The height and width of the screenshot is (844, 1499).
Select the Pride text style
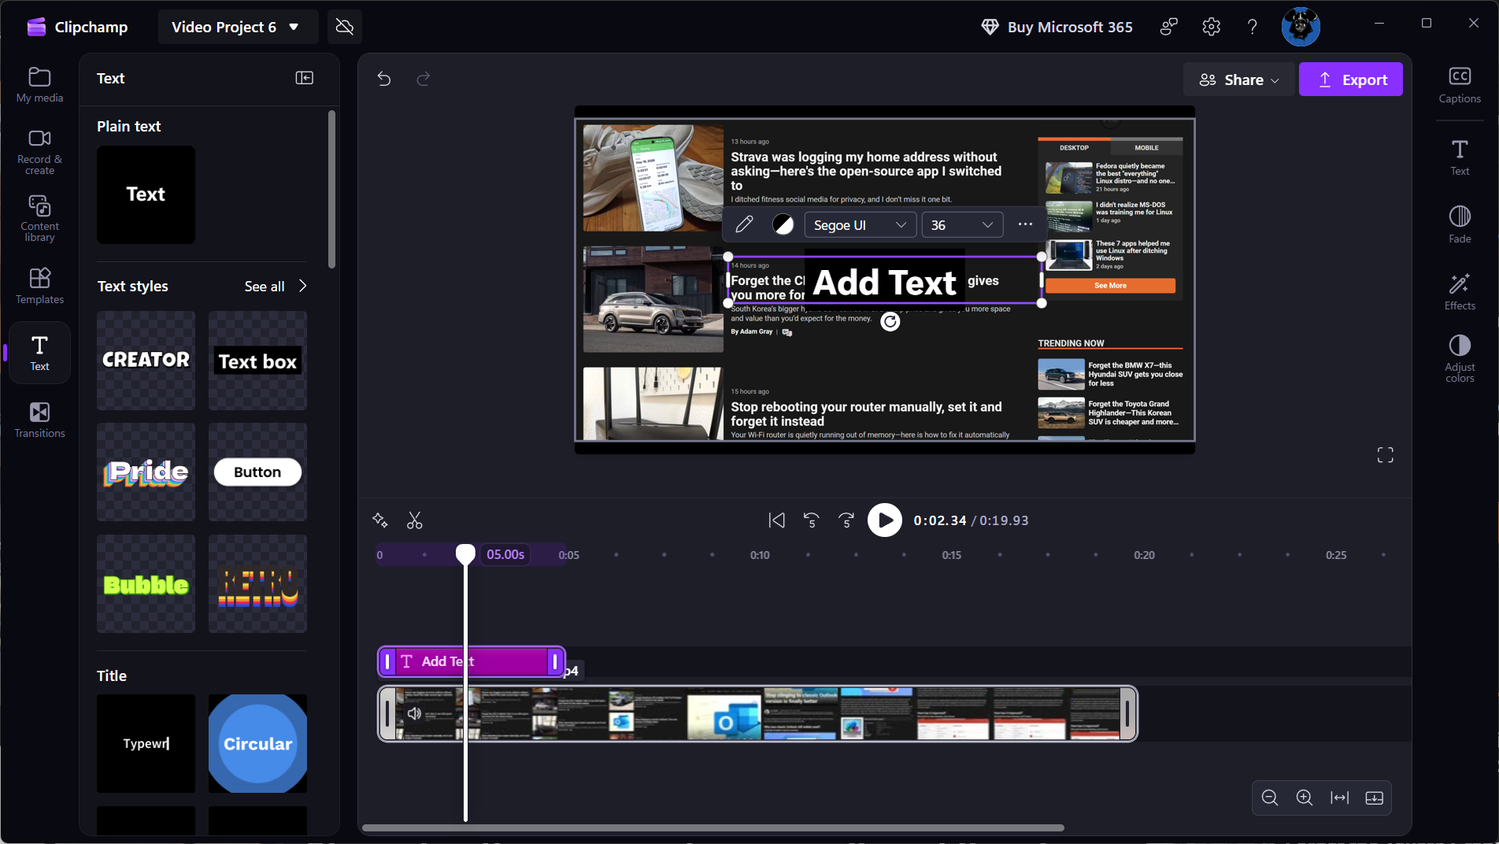click(x=146, y=472)
